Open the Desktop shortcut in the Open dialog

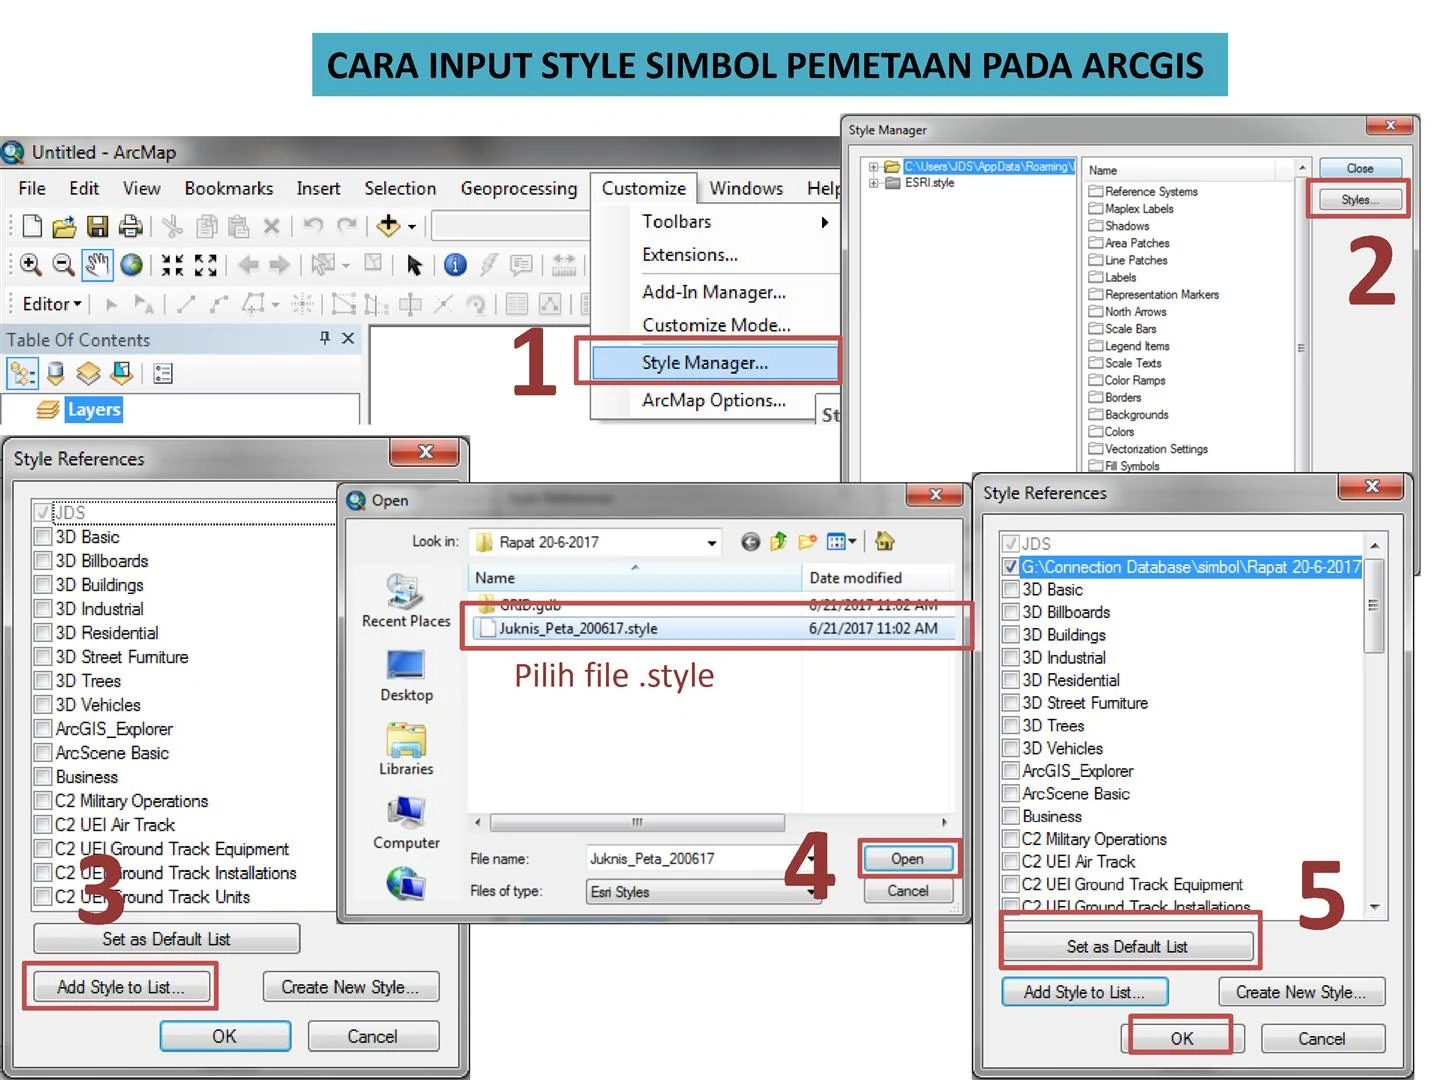click(x=406, y=676)
